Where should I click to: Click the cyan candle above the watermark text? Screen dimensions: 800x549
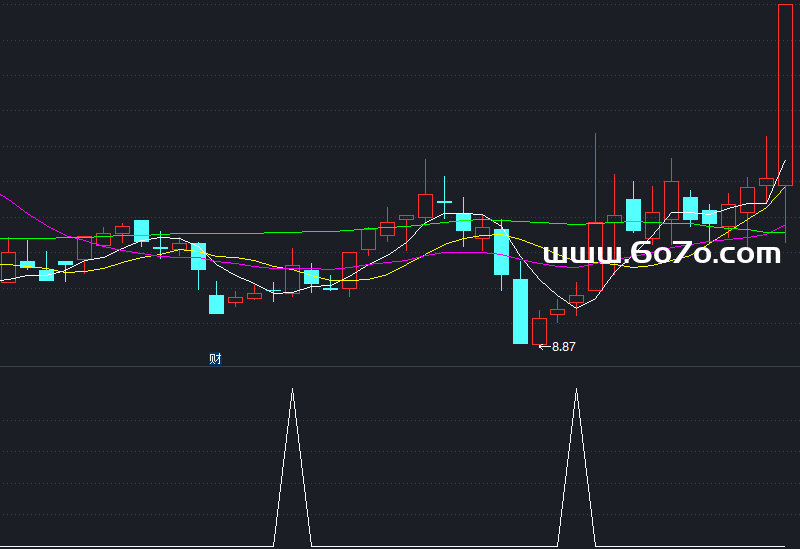tap(633, 211)
